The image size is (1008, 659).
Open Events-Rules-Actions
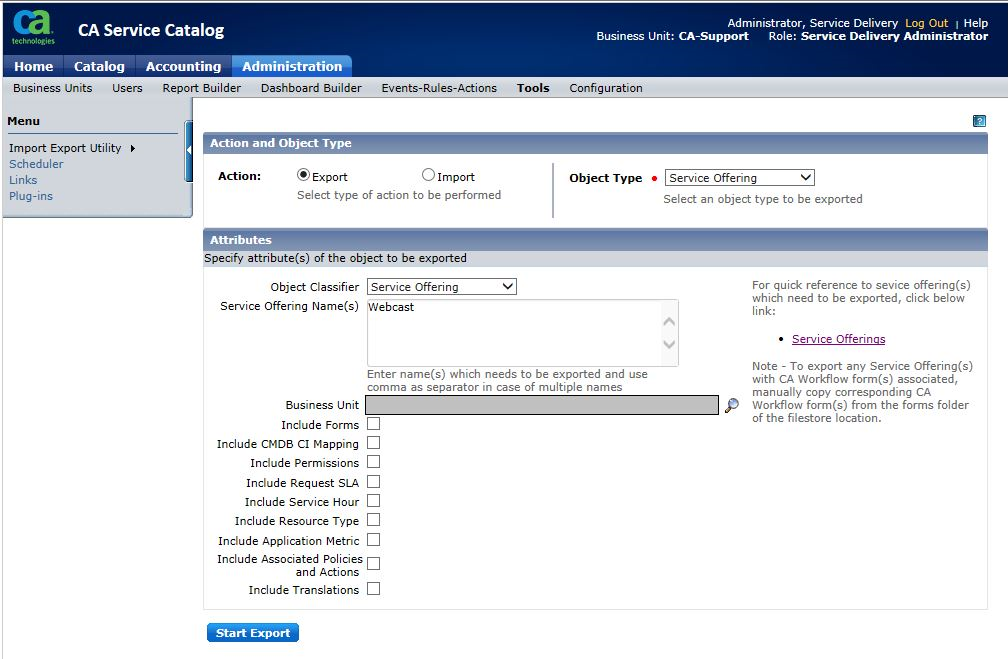point(439,88)
